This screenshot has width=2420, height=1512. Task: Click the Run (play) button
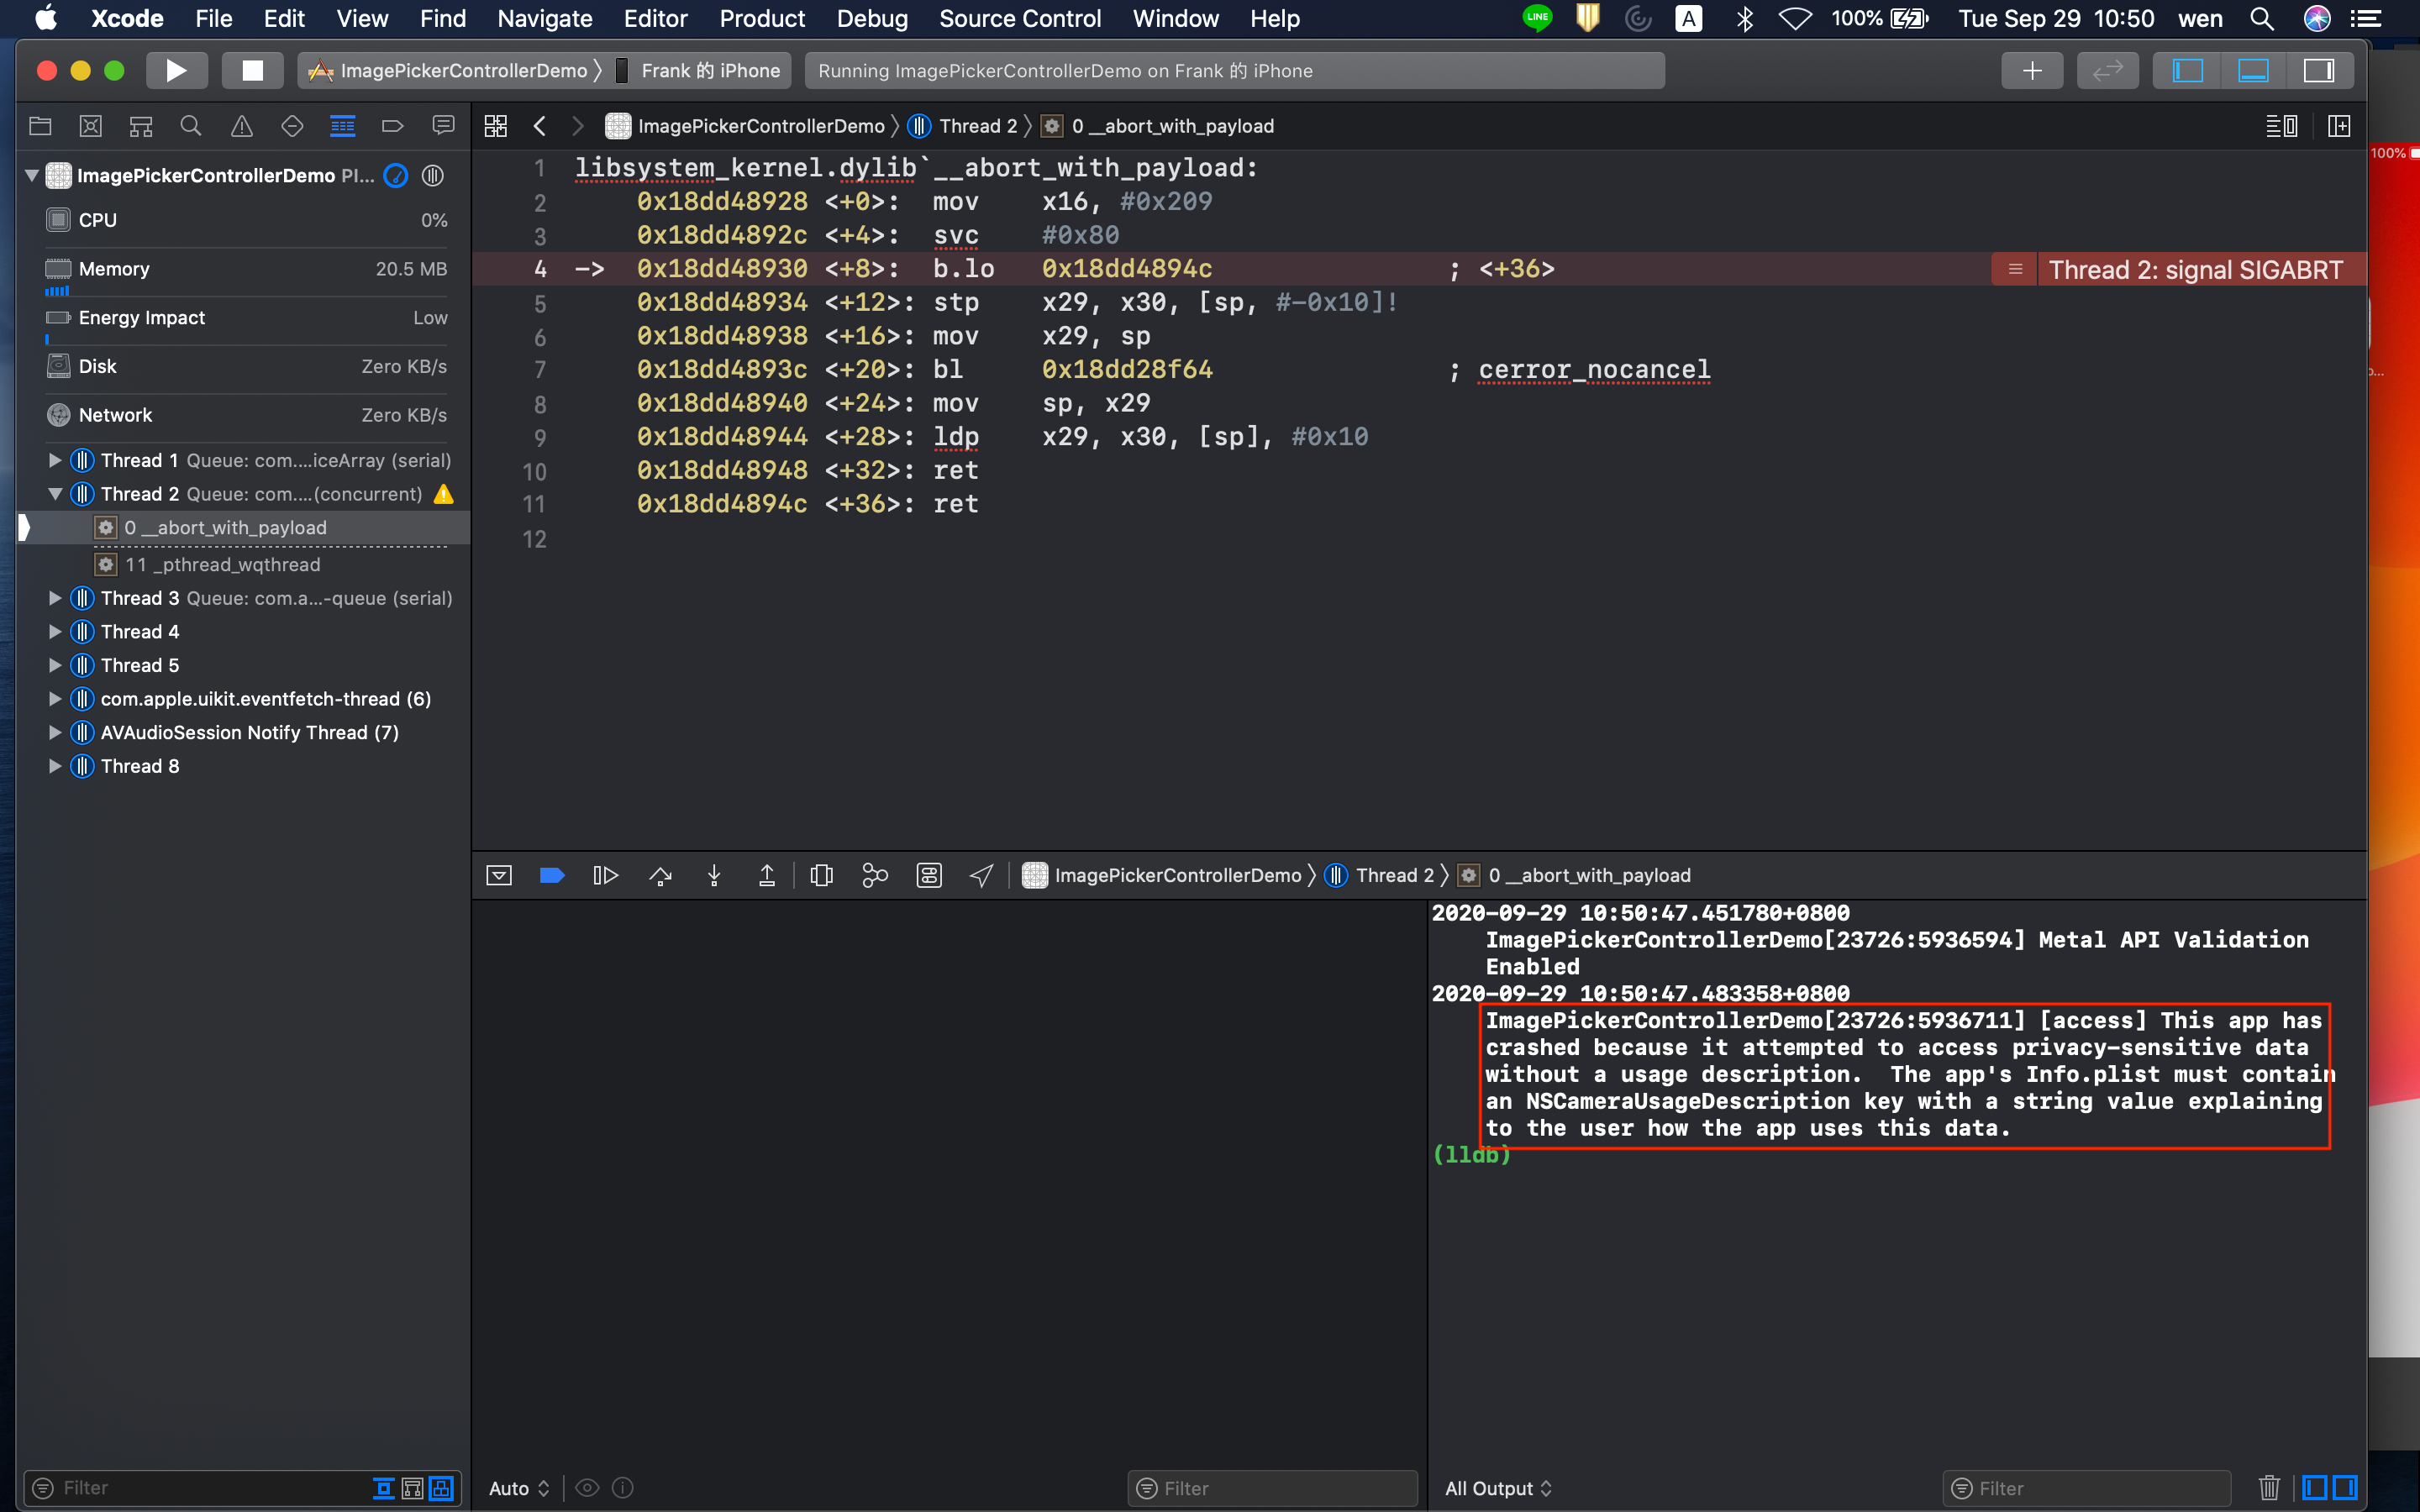(x=176, y=71)
